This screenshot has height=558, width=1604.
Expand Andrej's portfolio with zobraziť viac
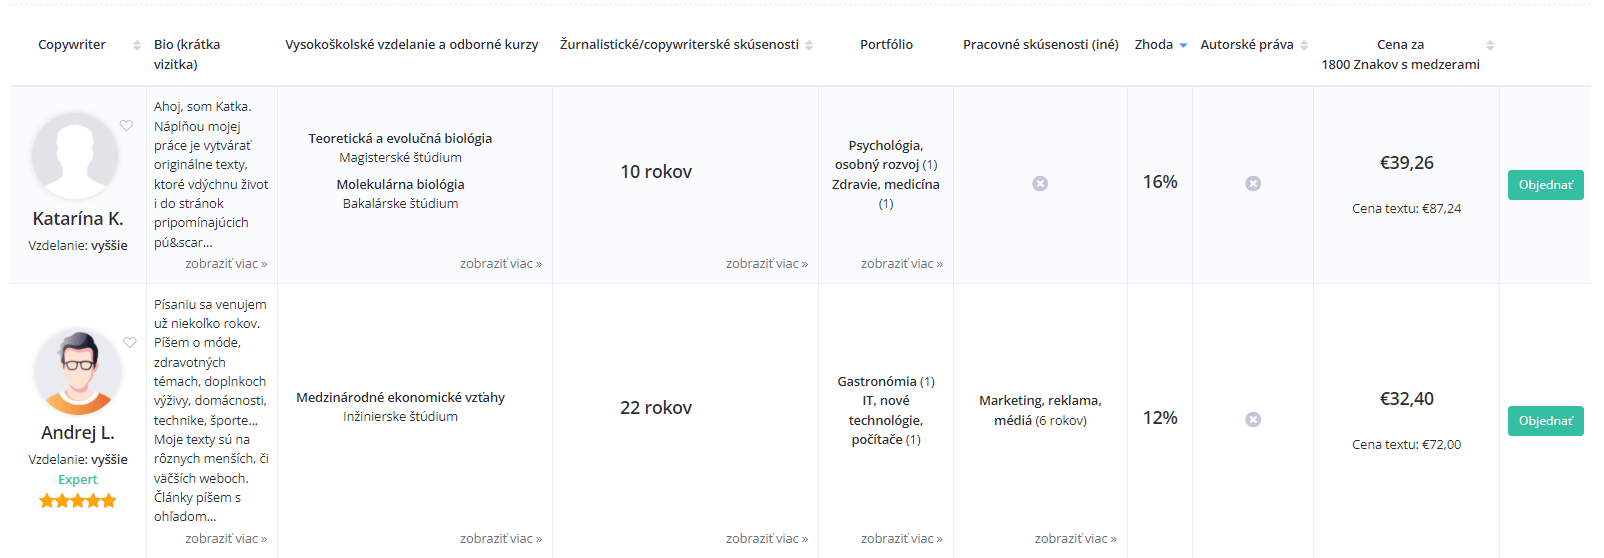click(901, 539)
